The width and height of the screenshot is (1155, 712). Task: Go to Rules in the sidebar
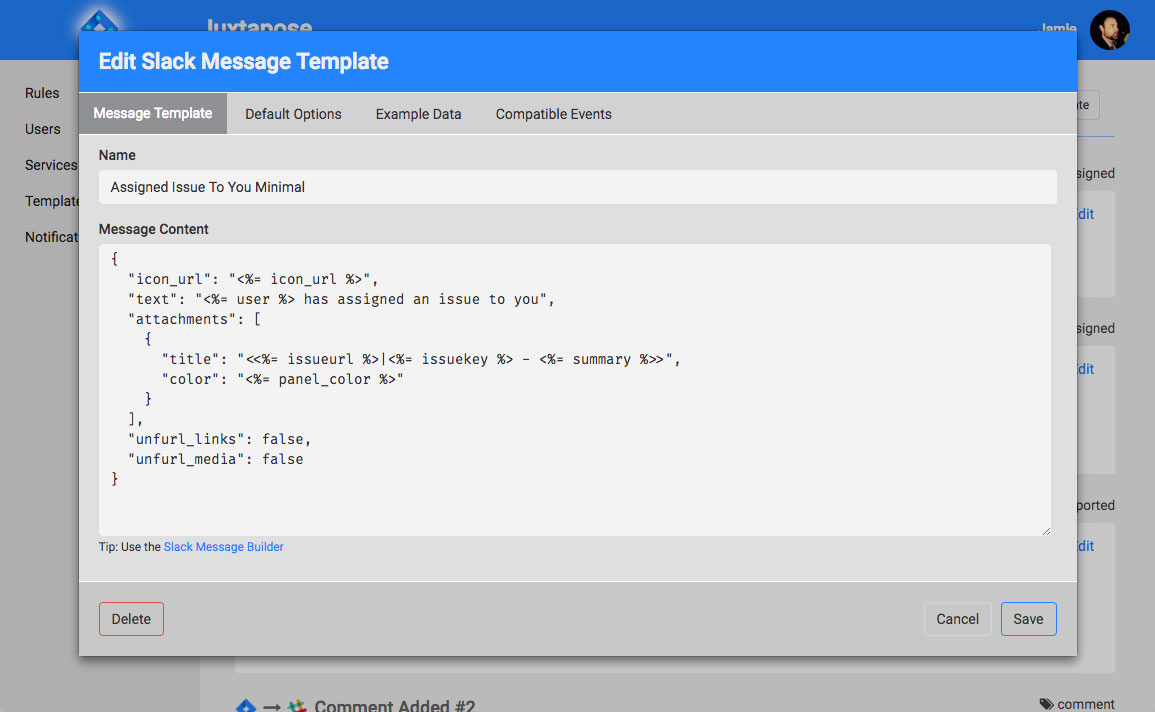coord(42,94)
